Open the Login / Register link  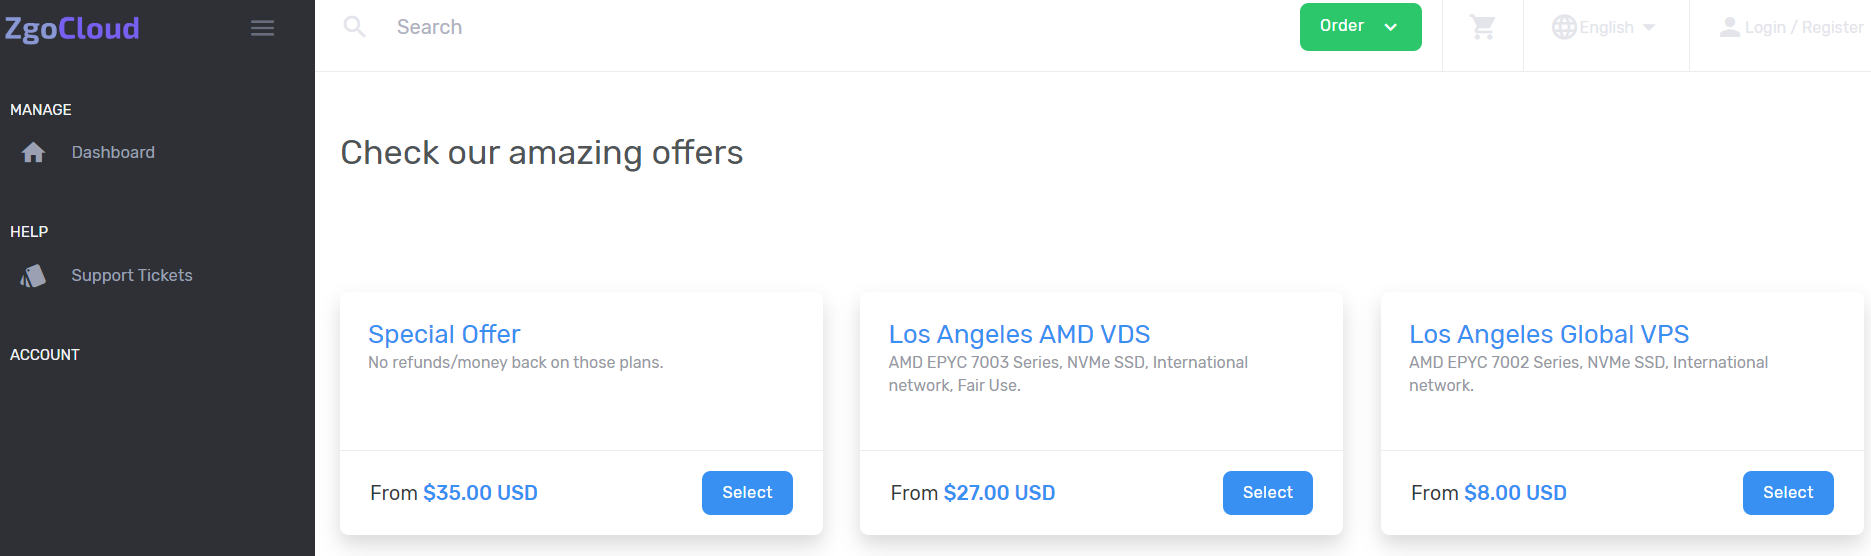(1804, 28)
